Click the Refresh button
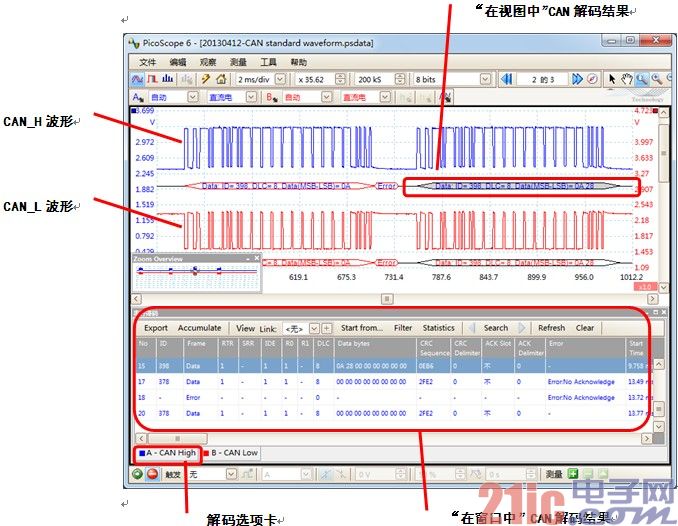 (x=551, y=328)
